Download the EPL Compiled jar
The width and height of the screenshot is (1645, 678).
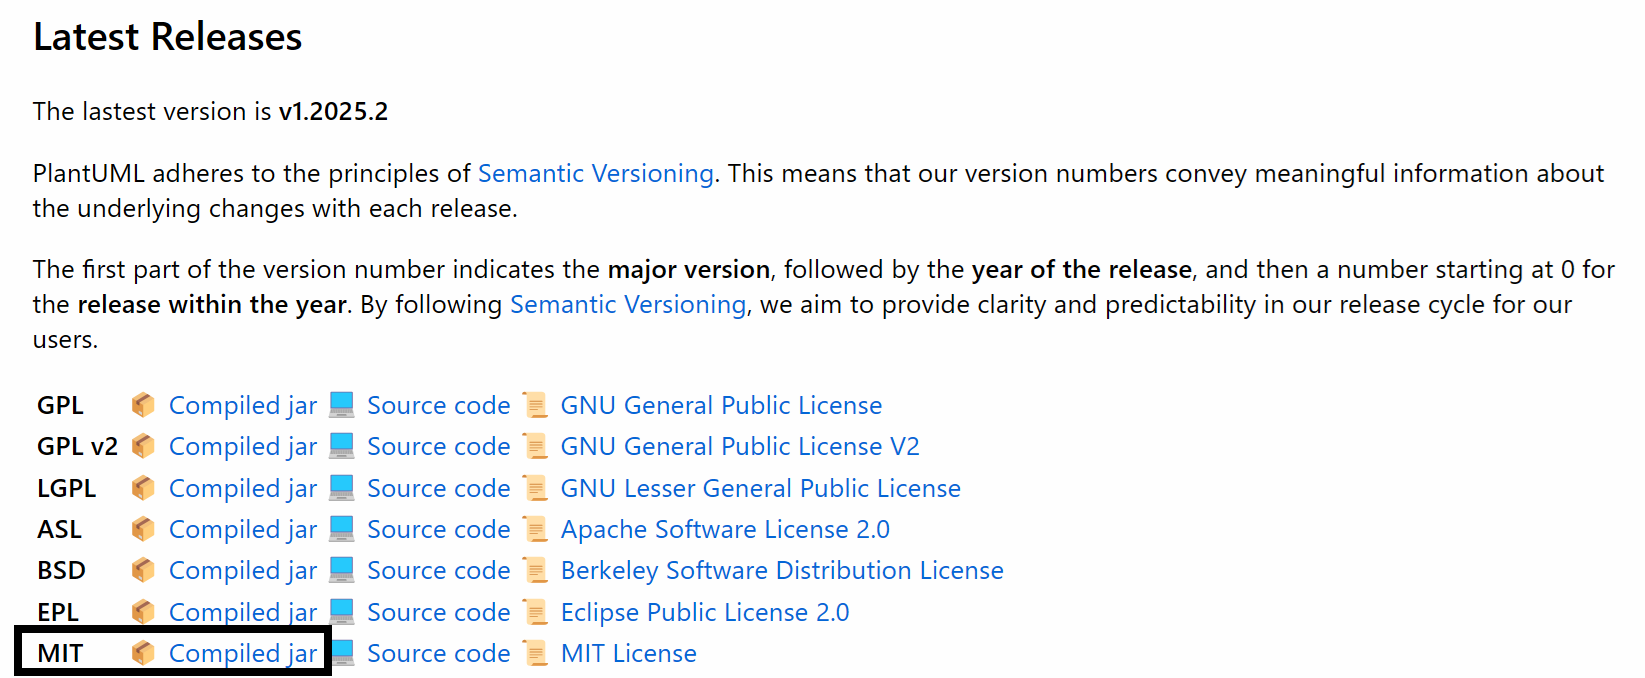point(243,612)
